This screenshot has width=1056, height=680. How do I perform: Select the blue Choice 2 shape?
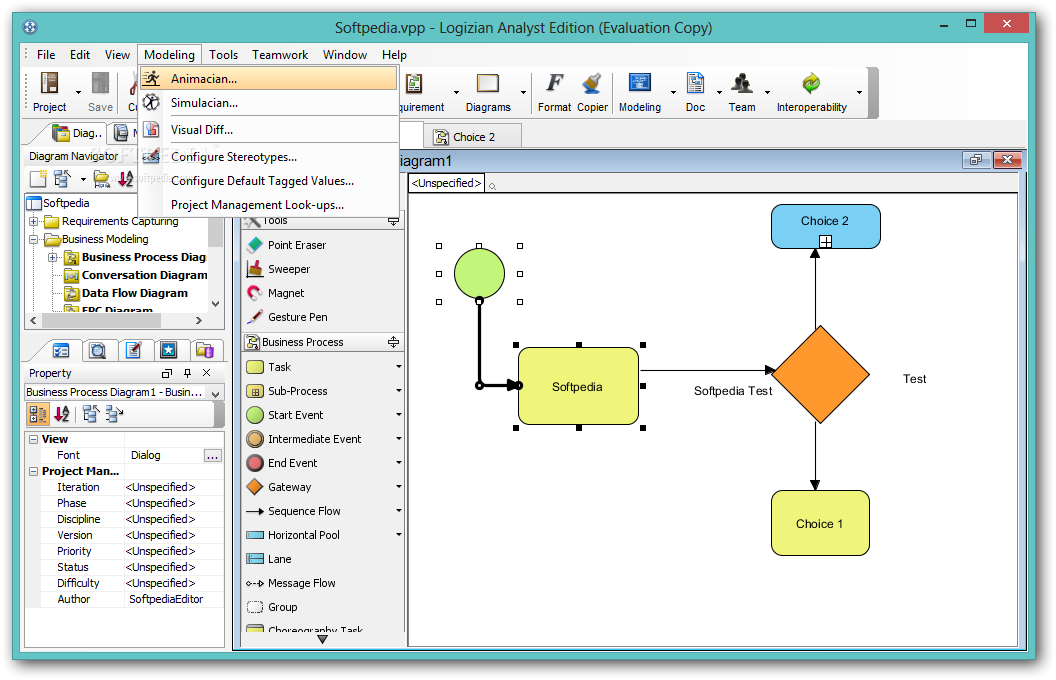click(x=826, y=227)
